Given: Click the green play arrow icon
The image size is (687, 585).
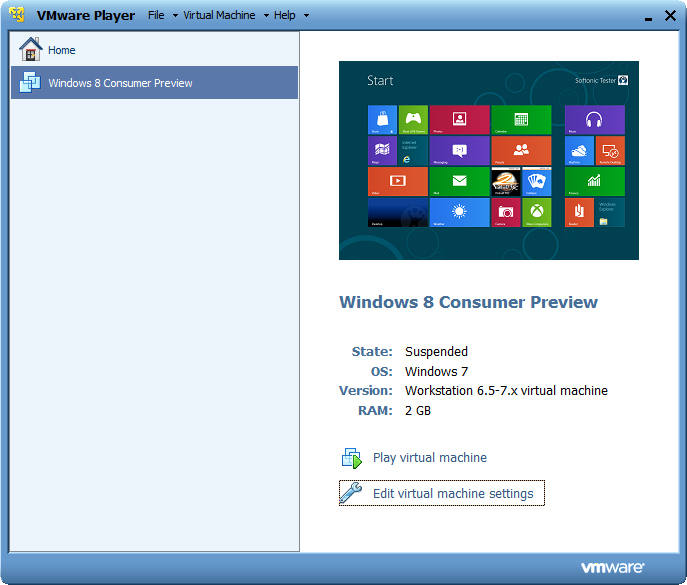Looking at the screenshot, I should coord(351,458).
